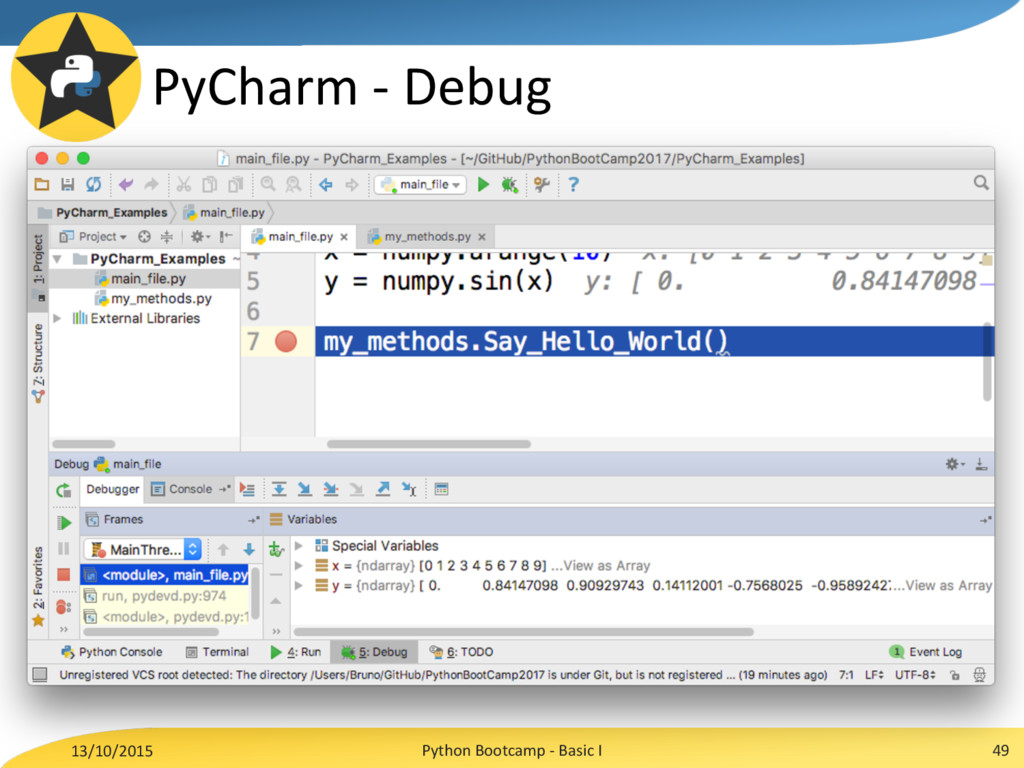Switch to the Debugger tab
The image size is (1024, 768).
112,489
